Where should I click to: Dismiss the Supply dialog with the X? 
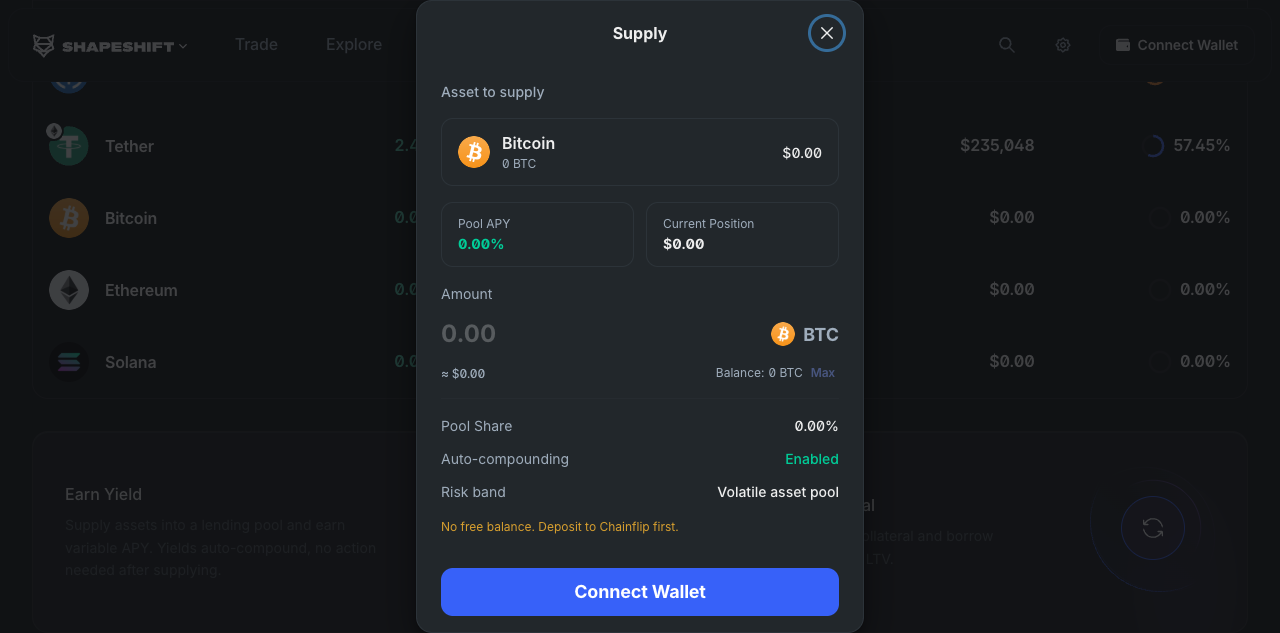coord(826,33)
